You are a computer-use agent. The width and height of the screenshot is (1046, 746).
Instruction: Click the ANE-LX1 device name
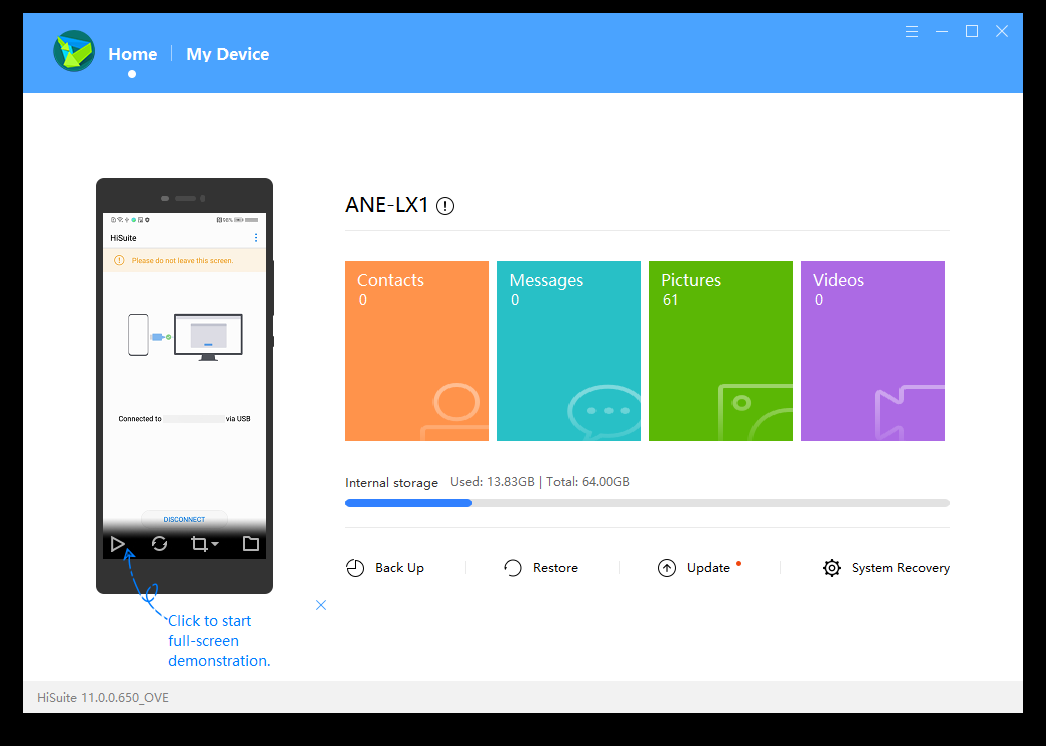[x=387, y=205]
